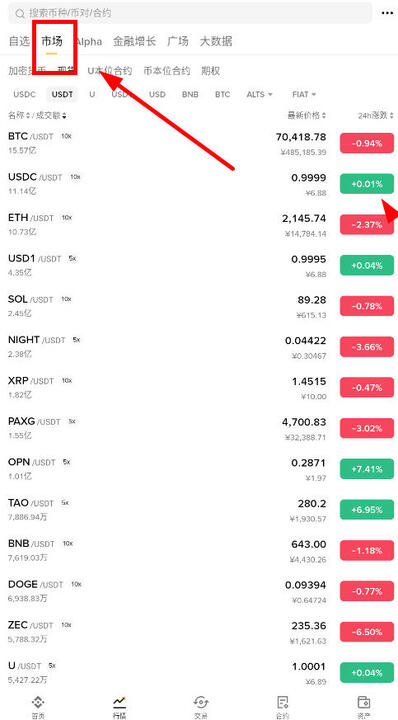Screen dimensions: 398x720
Task: Switch to the 大数据 tab
Action: [216, 41]
